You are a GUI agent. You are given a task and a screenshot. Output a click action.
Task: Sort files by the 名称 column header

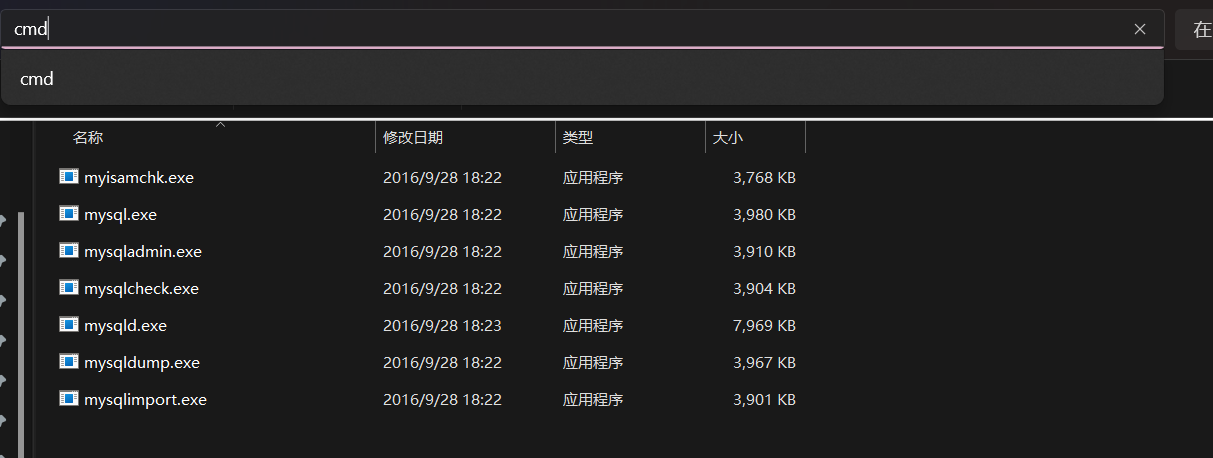tap(88, 138)
